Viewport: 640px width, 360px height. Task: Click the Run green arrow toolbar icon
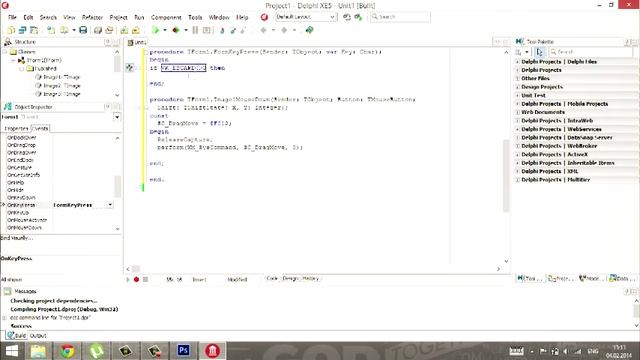pos(155,30)
